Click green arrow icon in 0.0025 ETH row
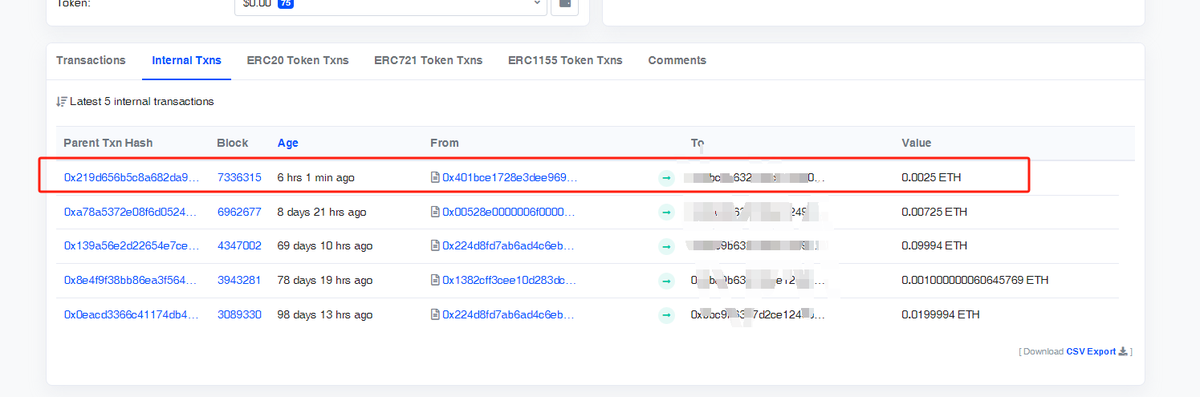1200x397 pixels. [x=666, y=178]
